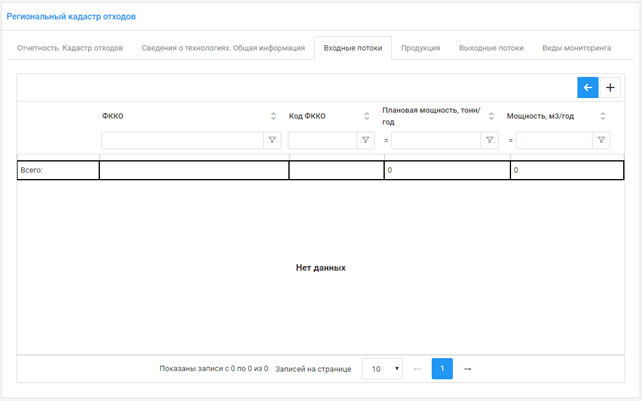Select the Виды мониторинга tab

(x=576, y=48)
